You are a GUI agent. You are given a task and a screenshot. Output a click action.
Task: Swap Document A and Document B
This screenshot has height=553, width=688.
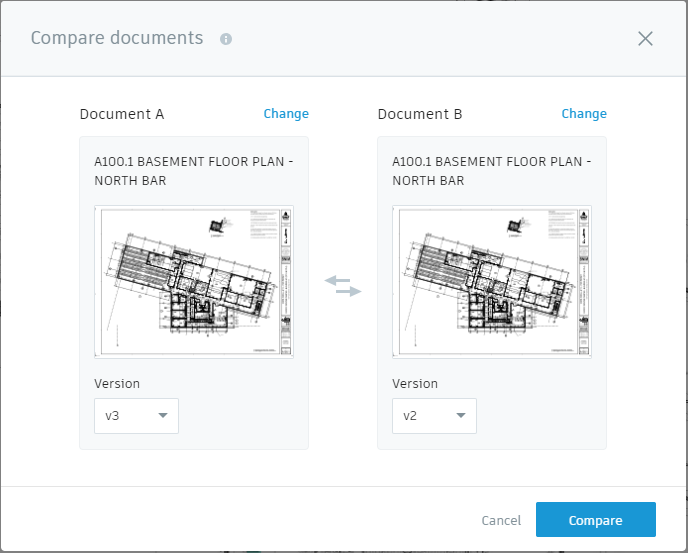point(343,285)
